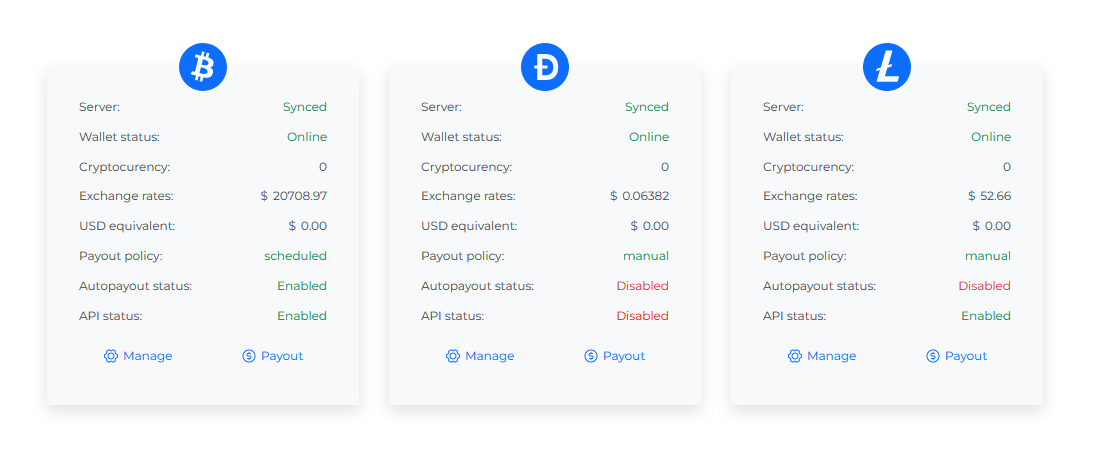Screen dimensions: 1098x454
Task: Click the Litecoin logo icon
Action: pyautogui.click(x=887, y=68)
